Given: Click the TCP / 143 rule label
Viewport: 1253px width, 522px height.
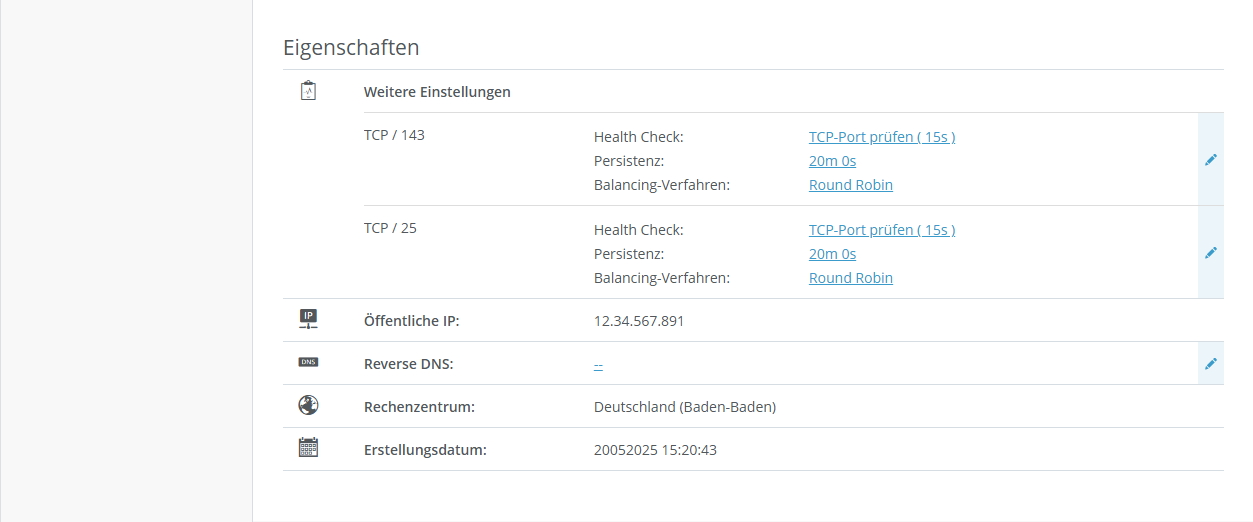Looking at the screenshot, I should pos(394,135).
